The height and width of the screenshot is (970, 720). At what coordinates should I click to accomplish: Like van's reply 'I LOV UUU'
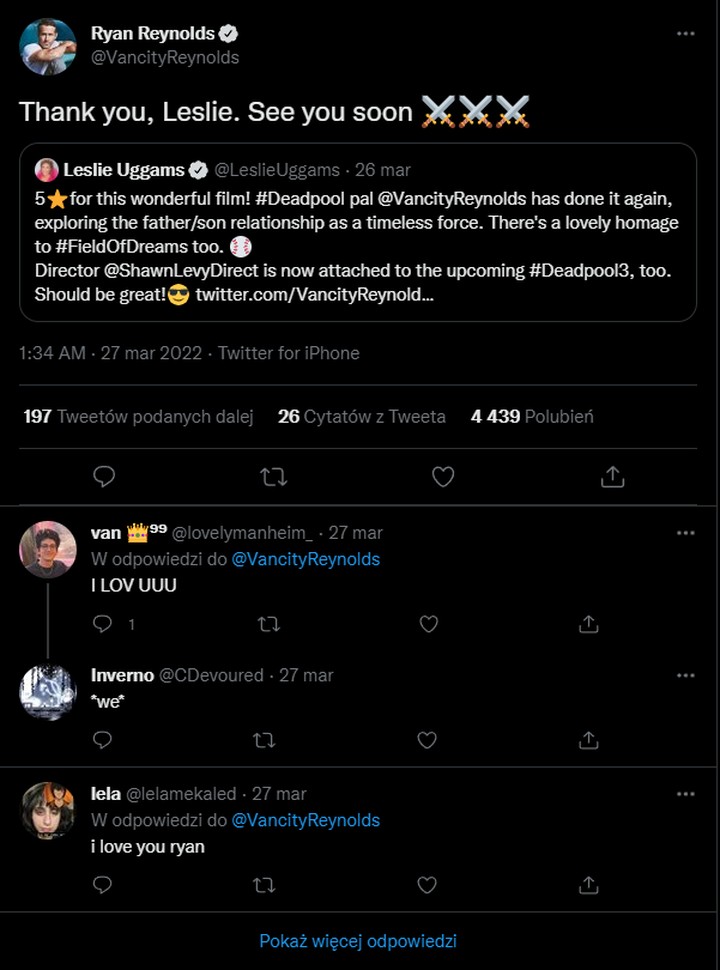click(x=428, y=624)
